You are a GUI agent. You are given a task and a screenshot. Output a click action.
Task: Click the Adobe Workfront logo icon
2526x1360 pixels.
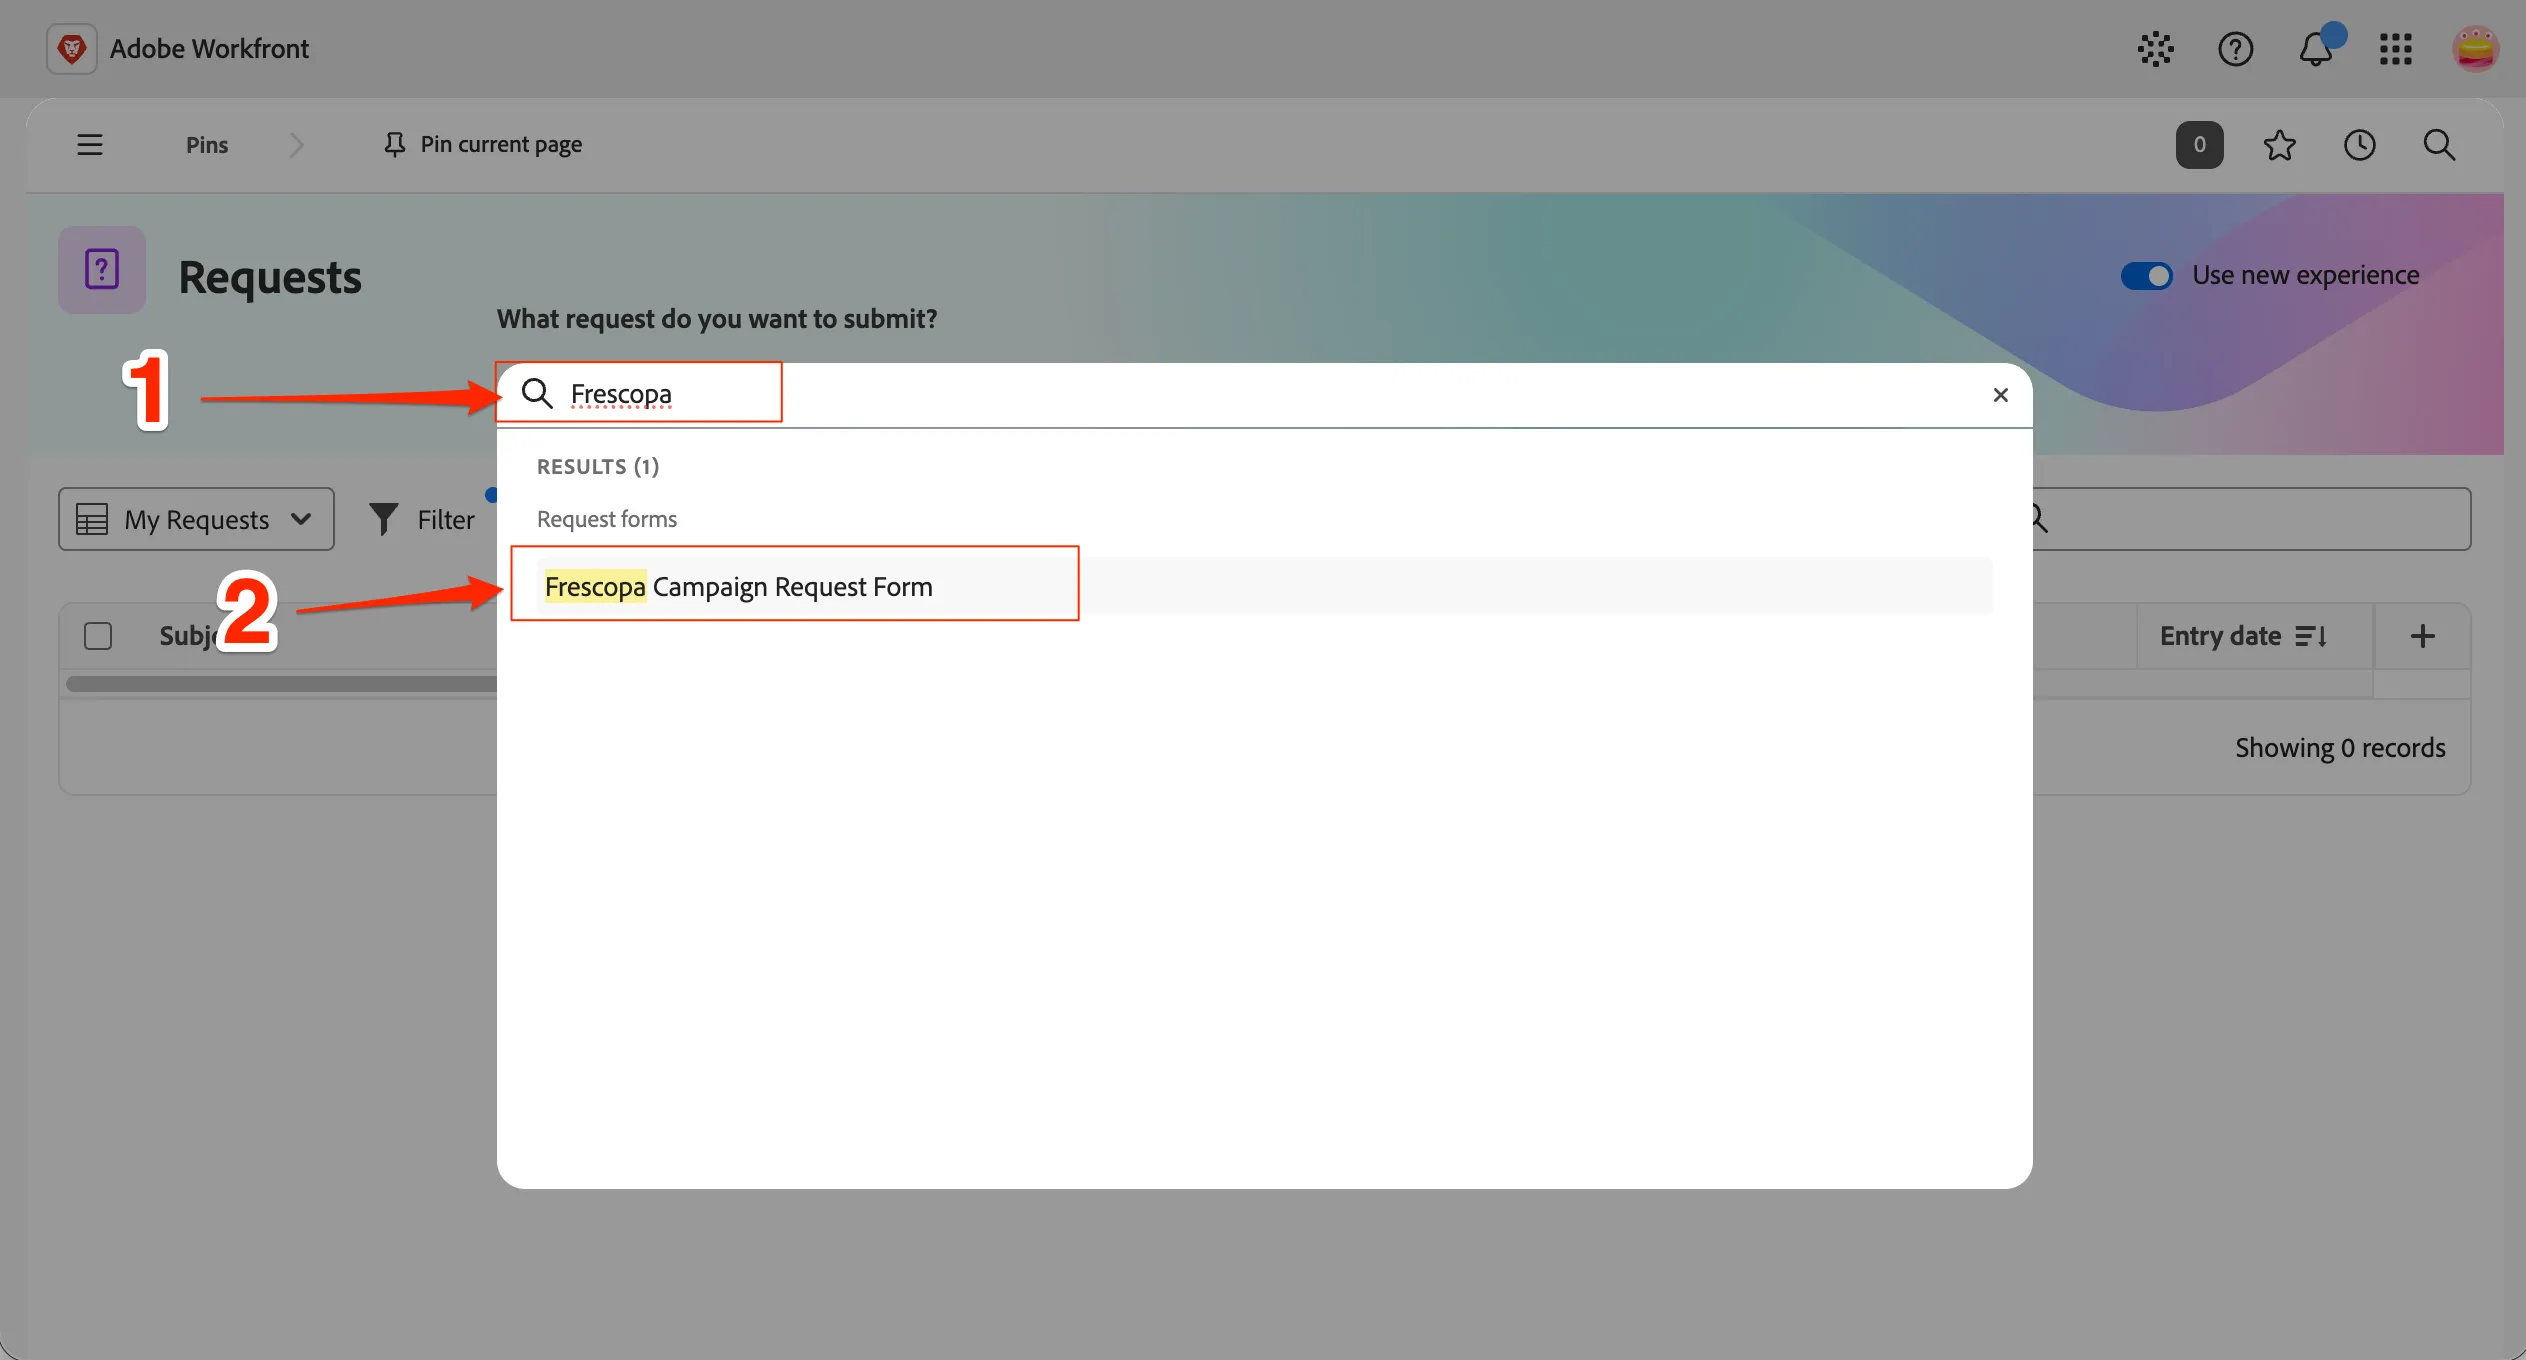[72, 48]
